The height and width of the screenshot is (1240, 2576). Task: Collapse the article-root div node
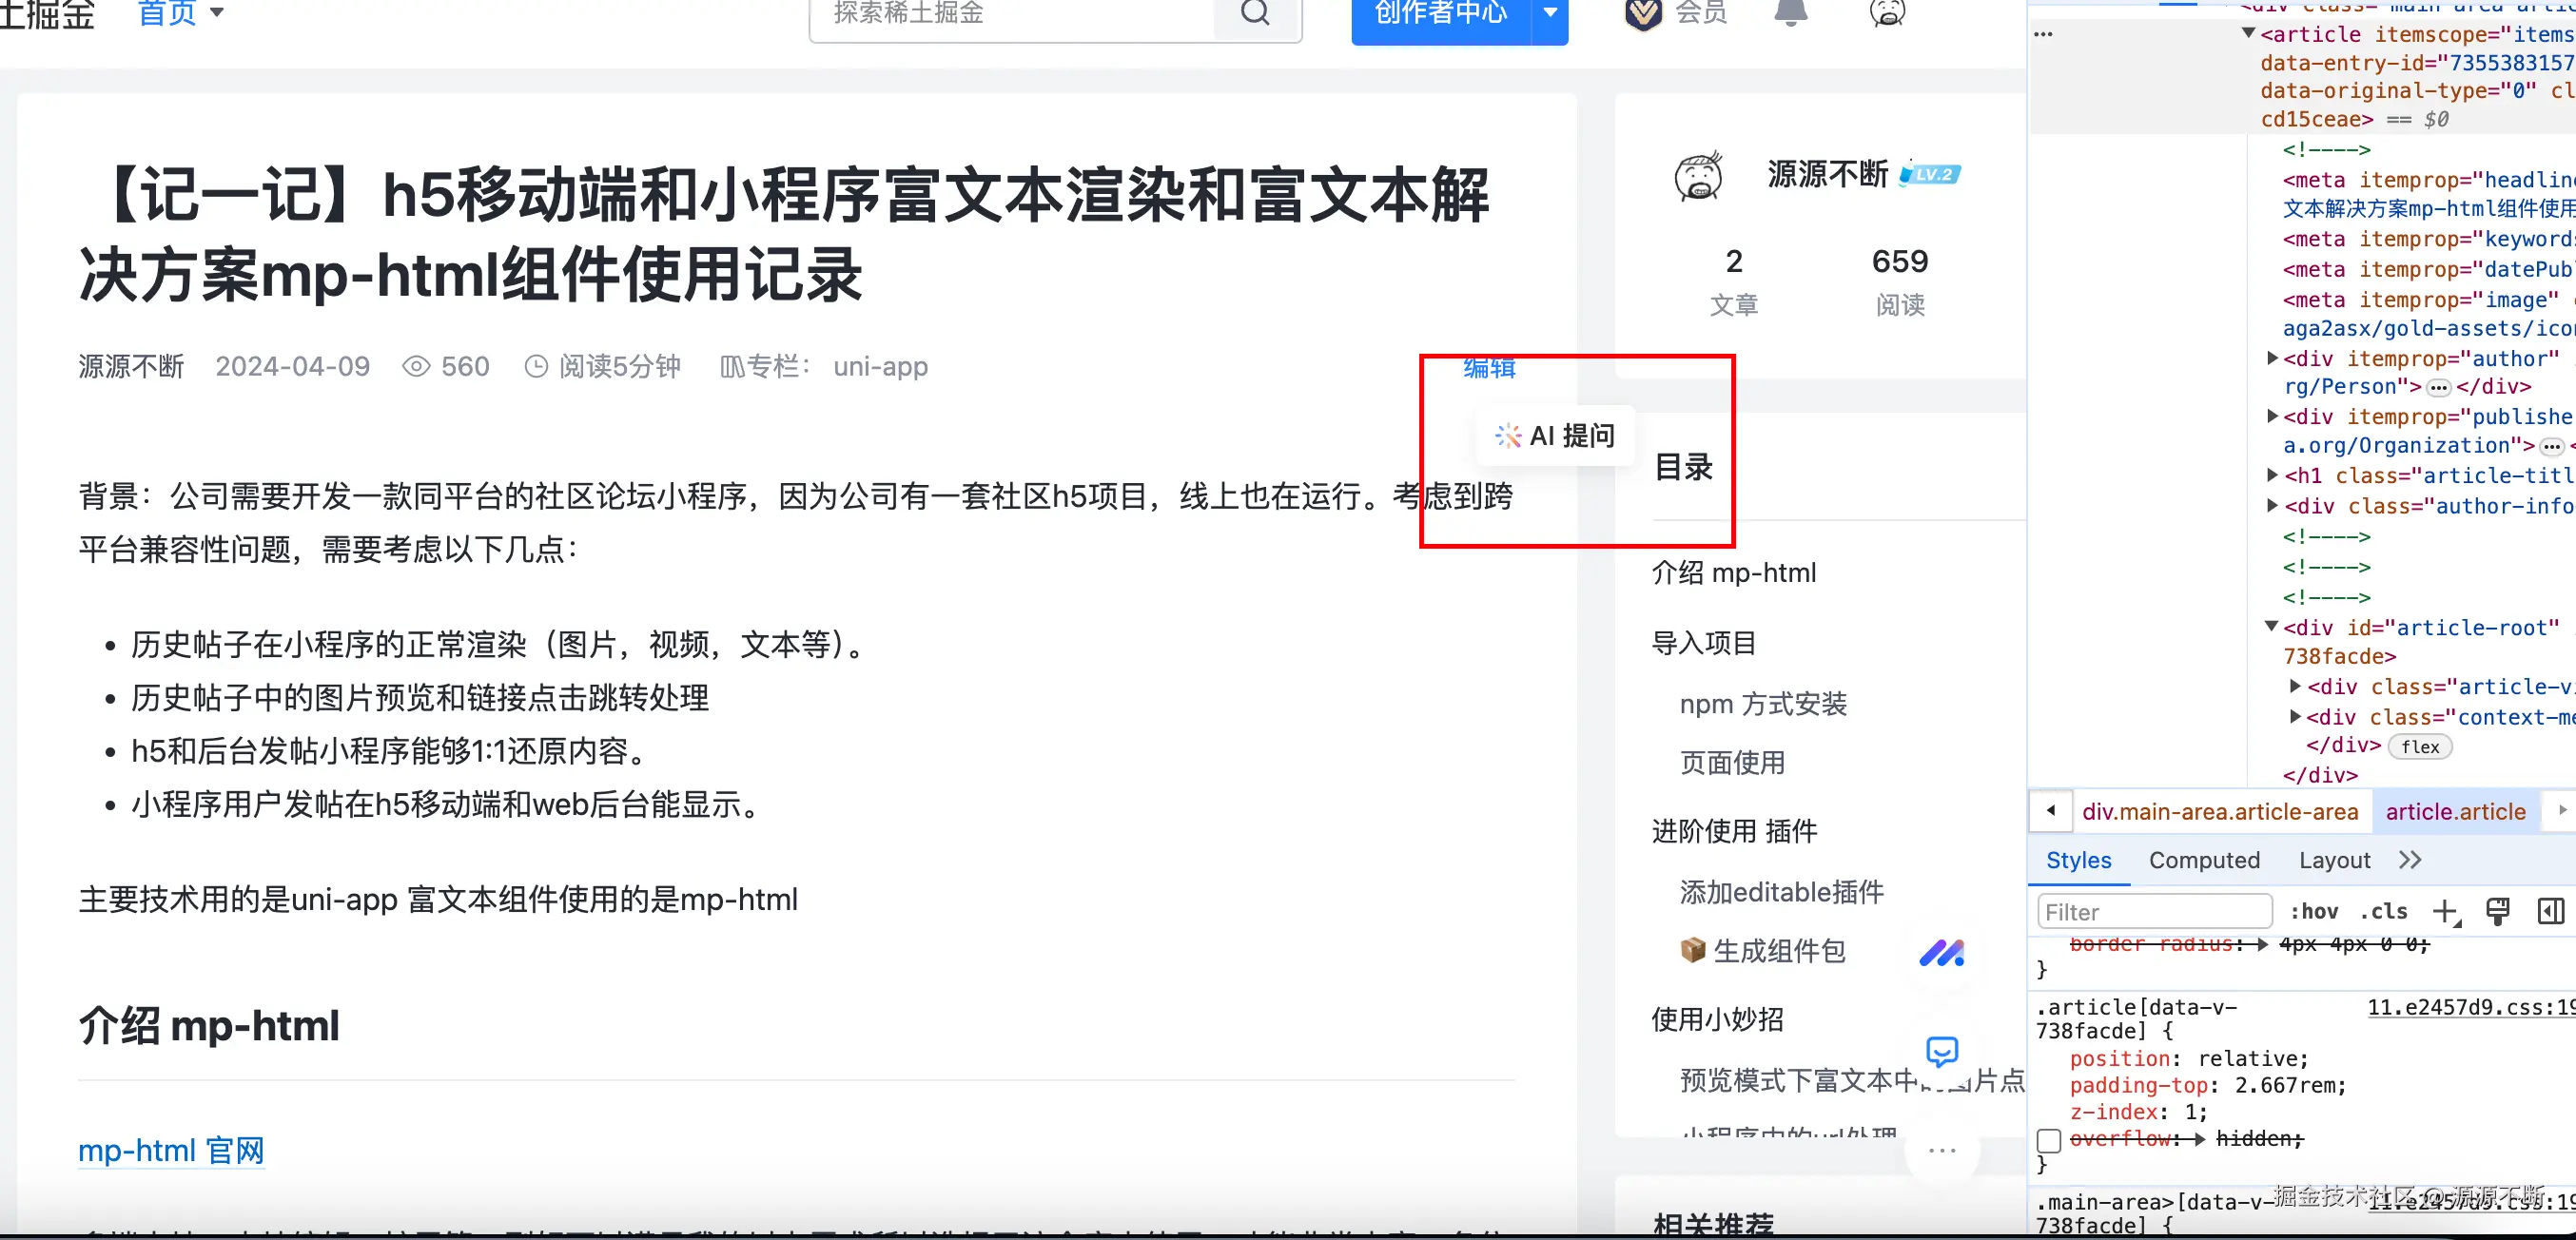pyautogui.click(x=2271, y=627)
